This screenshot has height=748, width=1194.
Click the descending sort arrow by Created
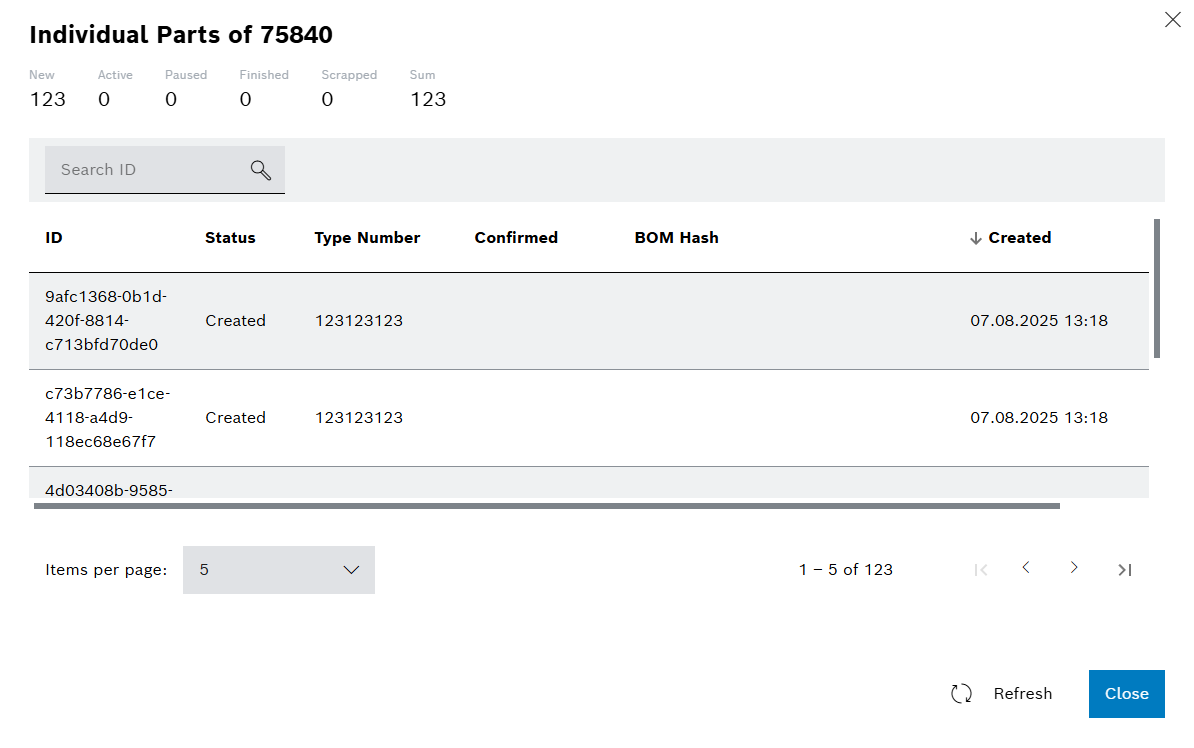coord(976,238)
